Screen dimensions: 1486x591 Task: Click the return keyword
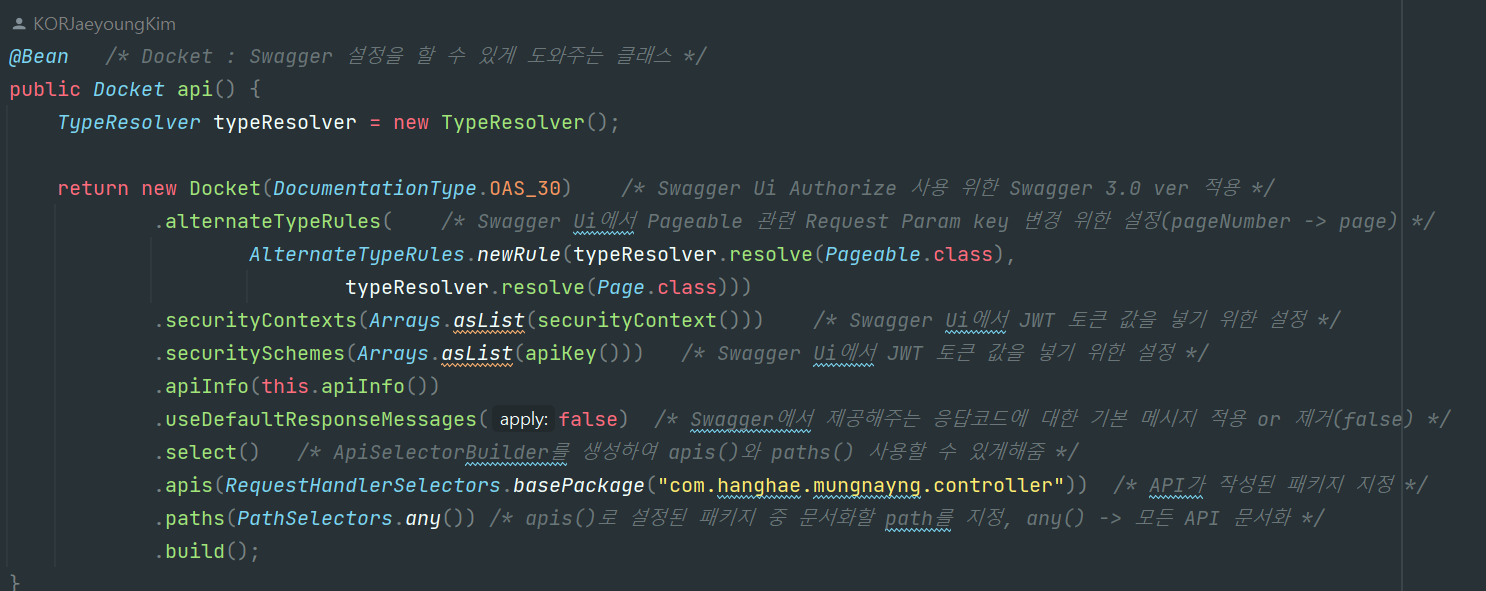(x=93, y=188)
